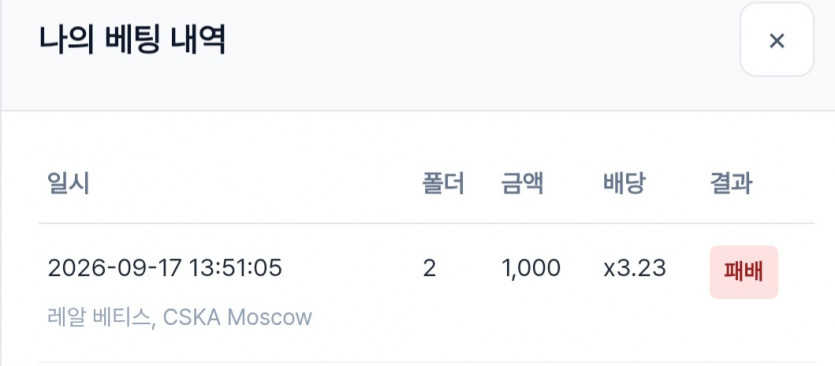835x366 pixels.
Task: Select the 레알 베티스 team name
Action: click(x=99, y=318)
